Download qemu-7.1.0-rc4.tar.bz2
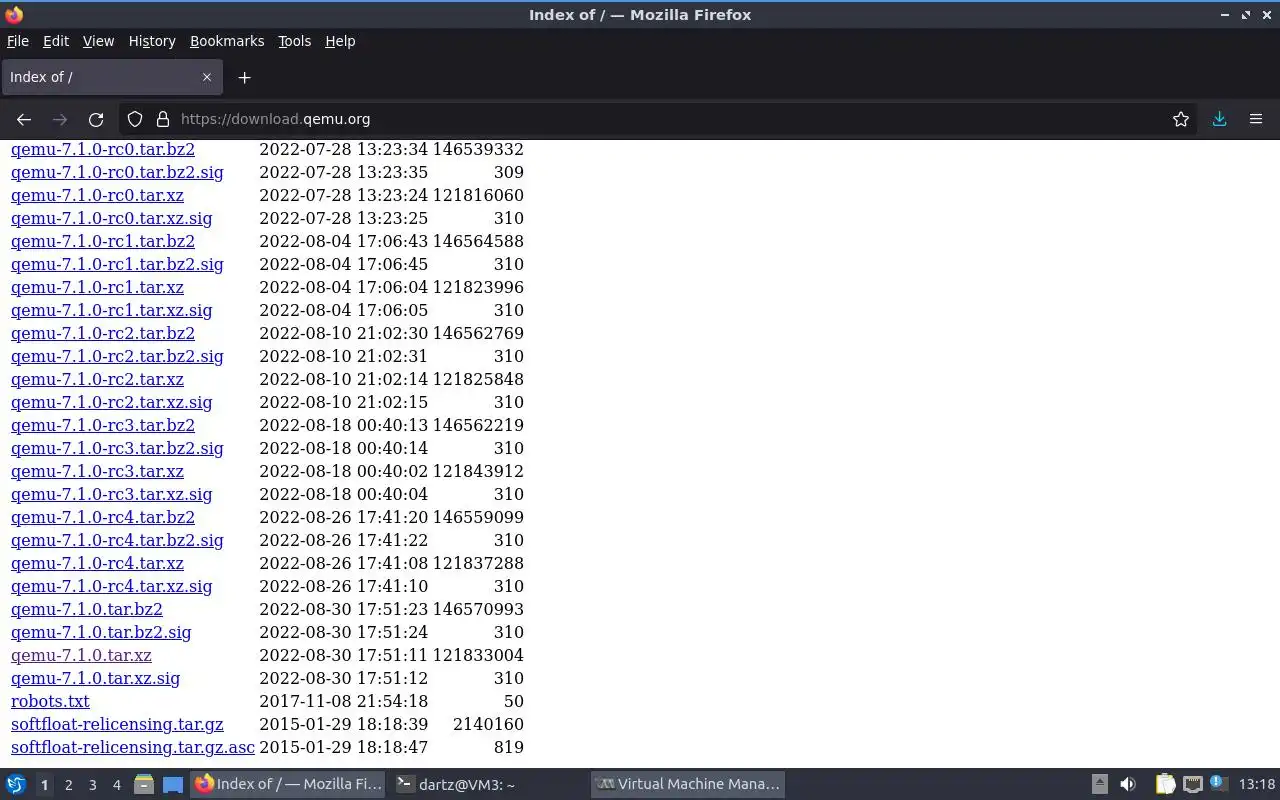Viewport: 1280px width, 800px height. pyautogui.click(x=103, y=517)
